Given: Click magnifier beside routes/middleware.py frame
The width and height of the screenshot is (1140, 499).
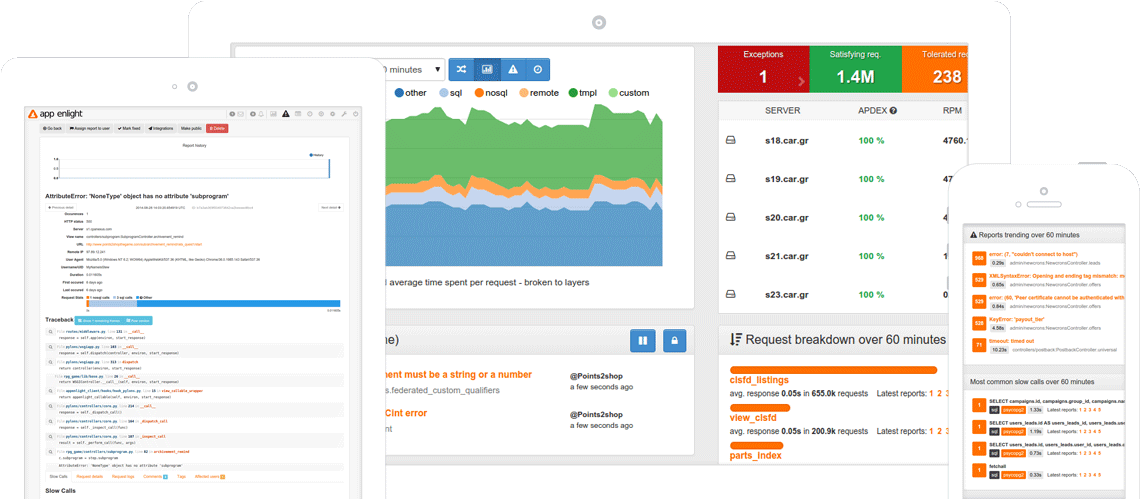Looking at the screenshot, I should point(50,332).
